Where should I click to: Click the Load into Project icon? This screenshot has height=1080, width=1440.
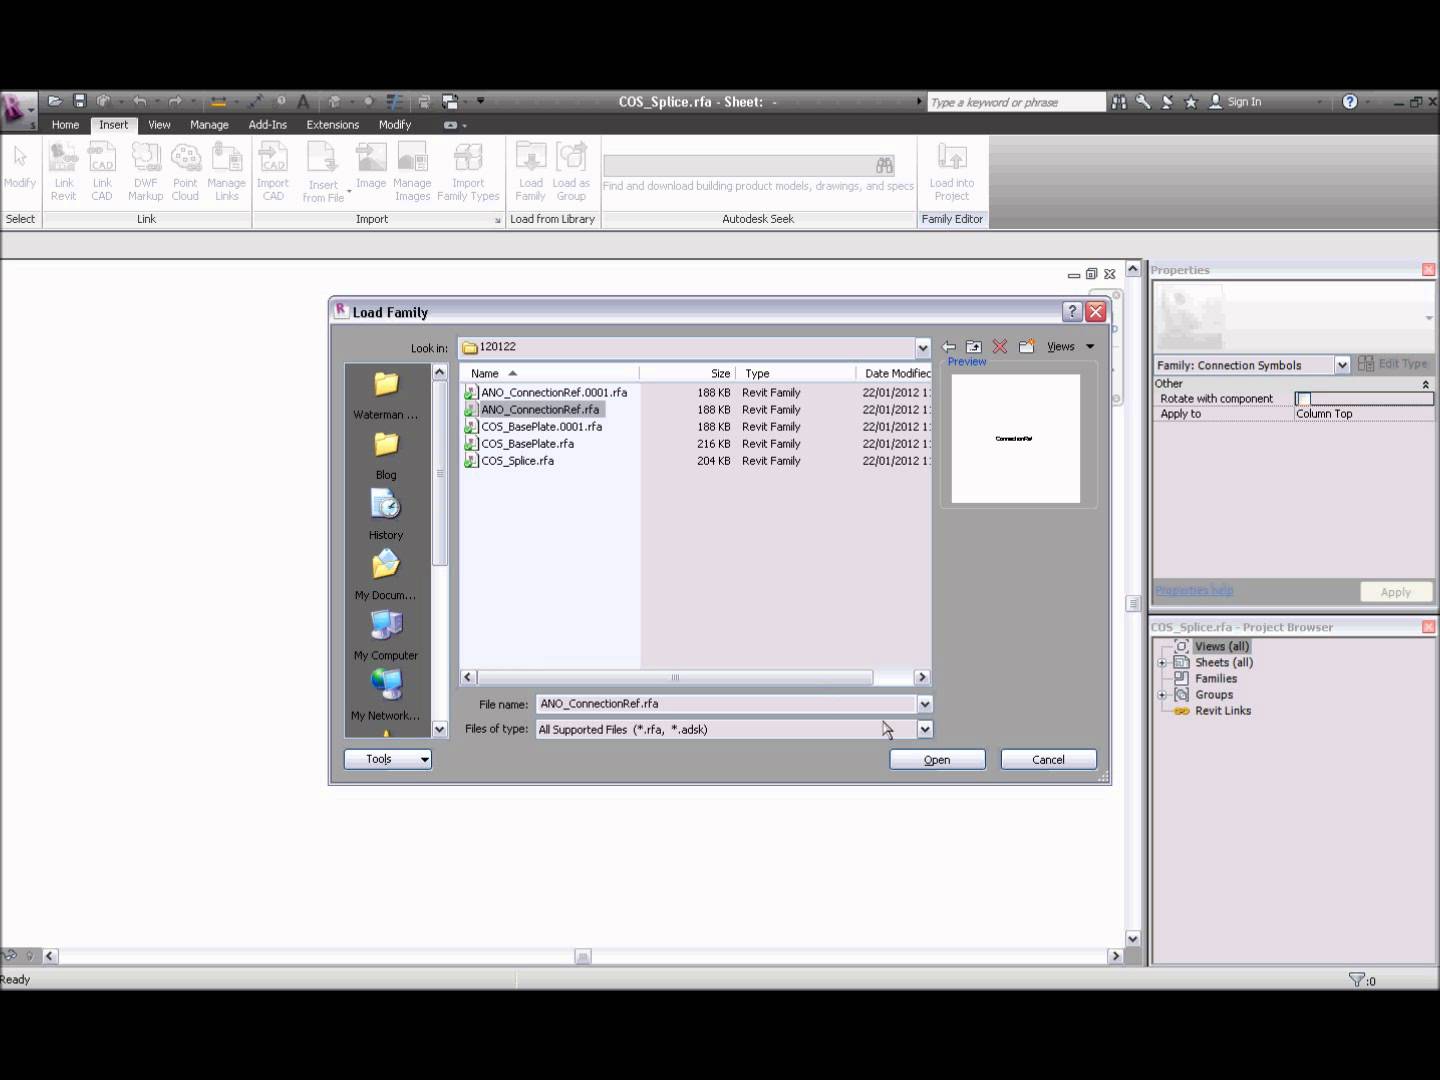(x=951, y=170)
